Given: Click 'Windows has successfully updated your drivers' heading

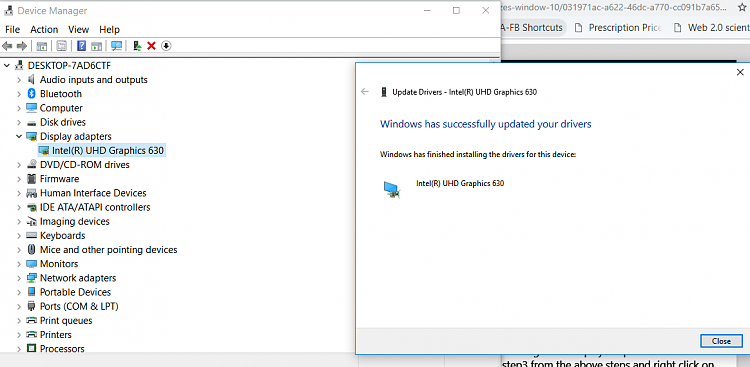Looking at the screenshot, I should pyautogui.click(x=485, y=124).
